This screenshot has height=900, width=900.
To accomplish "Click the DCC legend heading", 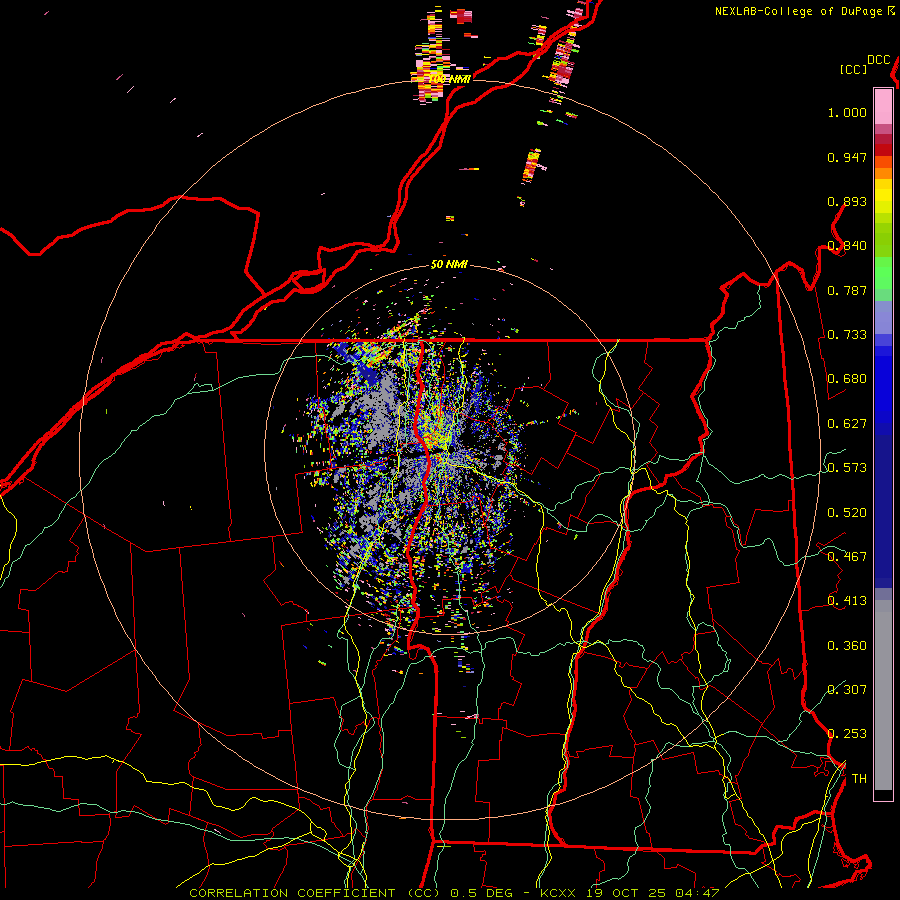I will [x=878, y=60].
